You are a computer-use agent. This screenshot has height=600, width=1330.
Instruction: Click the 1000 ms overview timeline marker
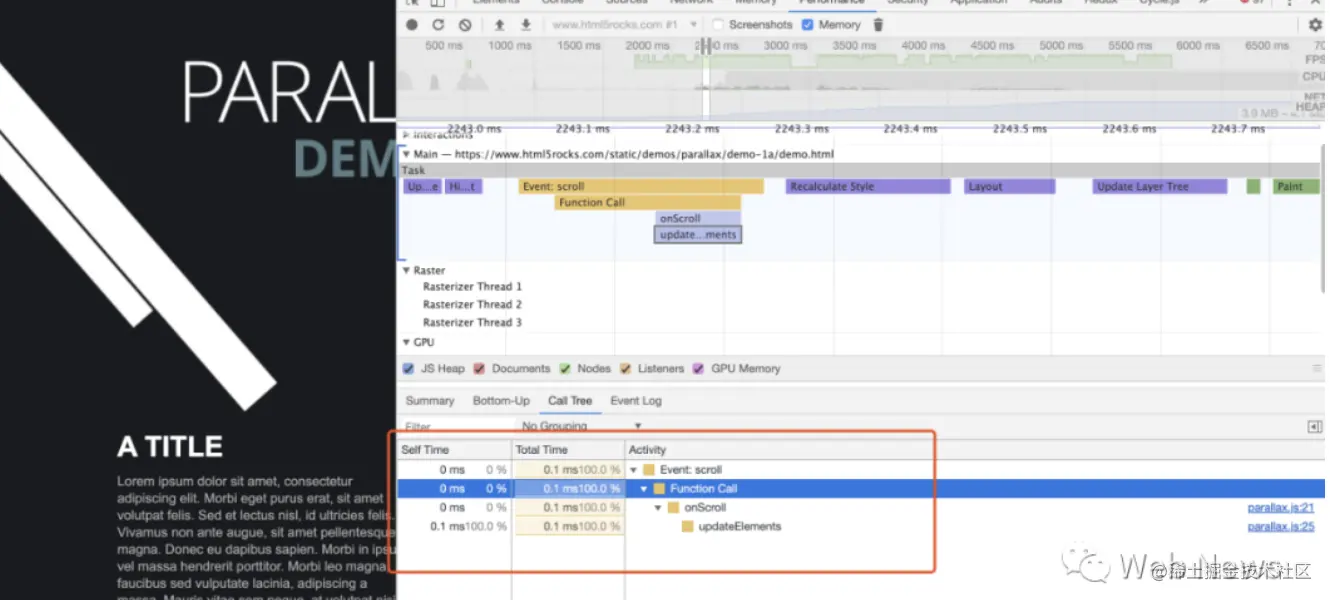509,46
